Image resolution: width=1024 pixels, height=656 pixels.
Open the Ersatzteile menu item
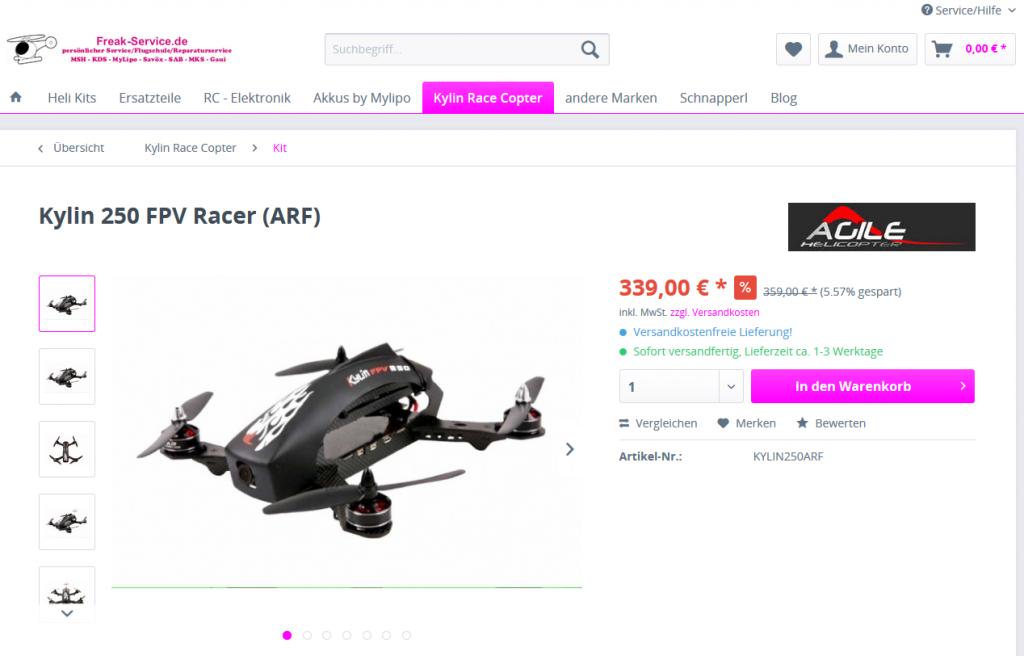point(150,98)
